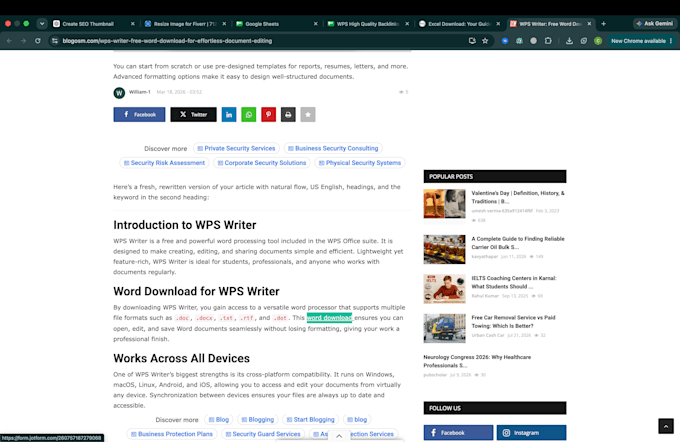Open Free Car Removal Service thumbnail
This screenshot has width=680, height=442.
445,328
